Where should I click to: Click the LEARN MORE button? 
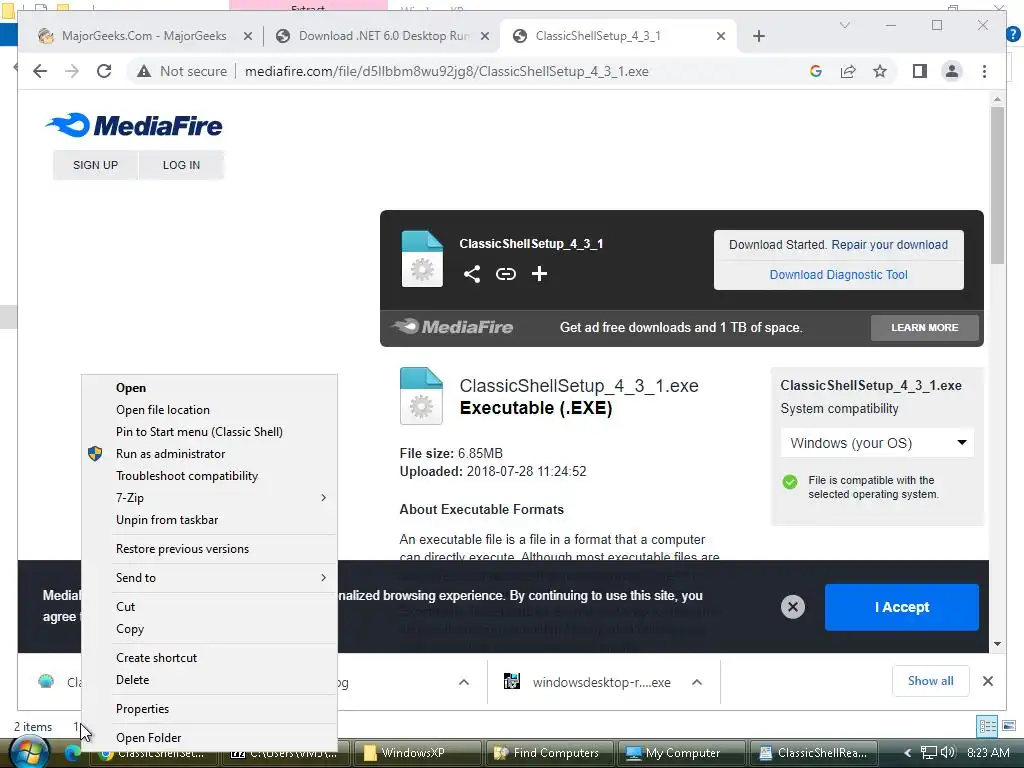[x=925, y=328]
